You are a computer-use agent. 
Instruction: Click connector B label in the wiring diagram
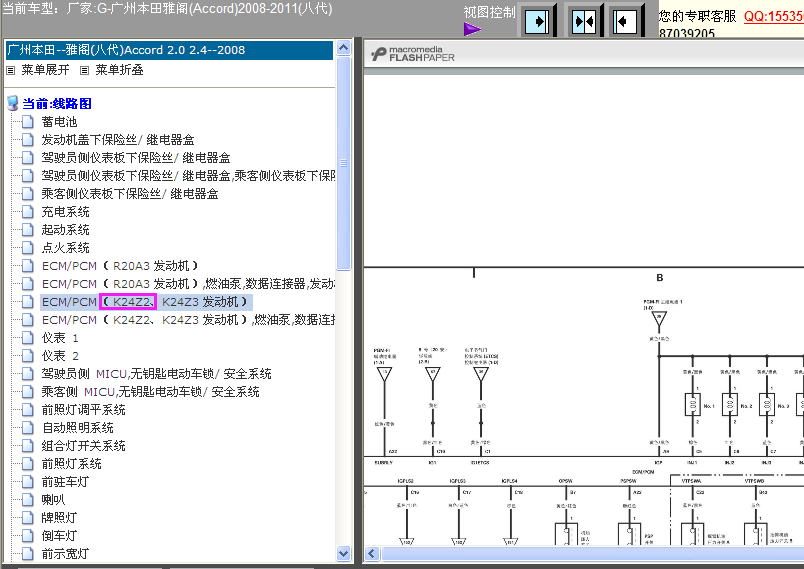[660, 277]
